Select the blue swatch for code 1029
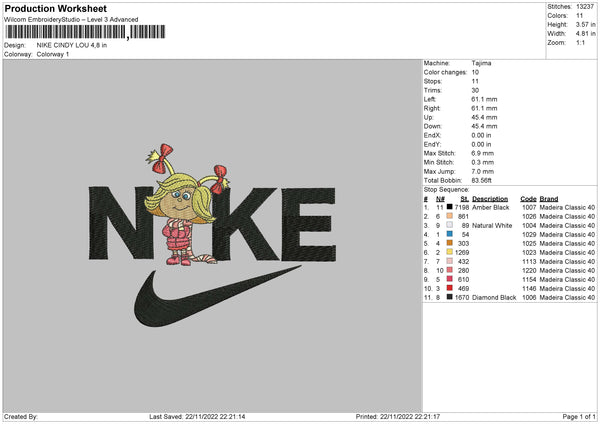600x424 pixels. [450, 234]
